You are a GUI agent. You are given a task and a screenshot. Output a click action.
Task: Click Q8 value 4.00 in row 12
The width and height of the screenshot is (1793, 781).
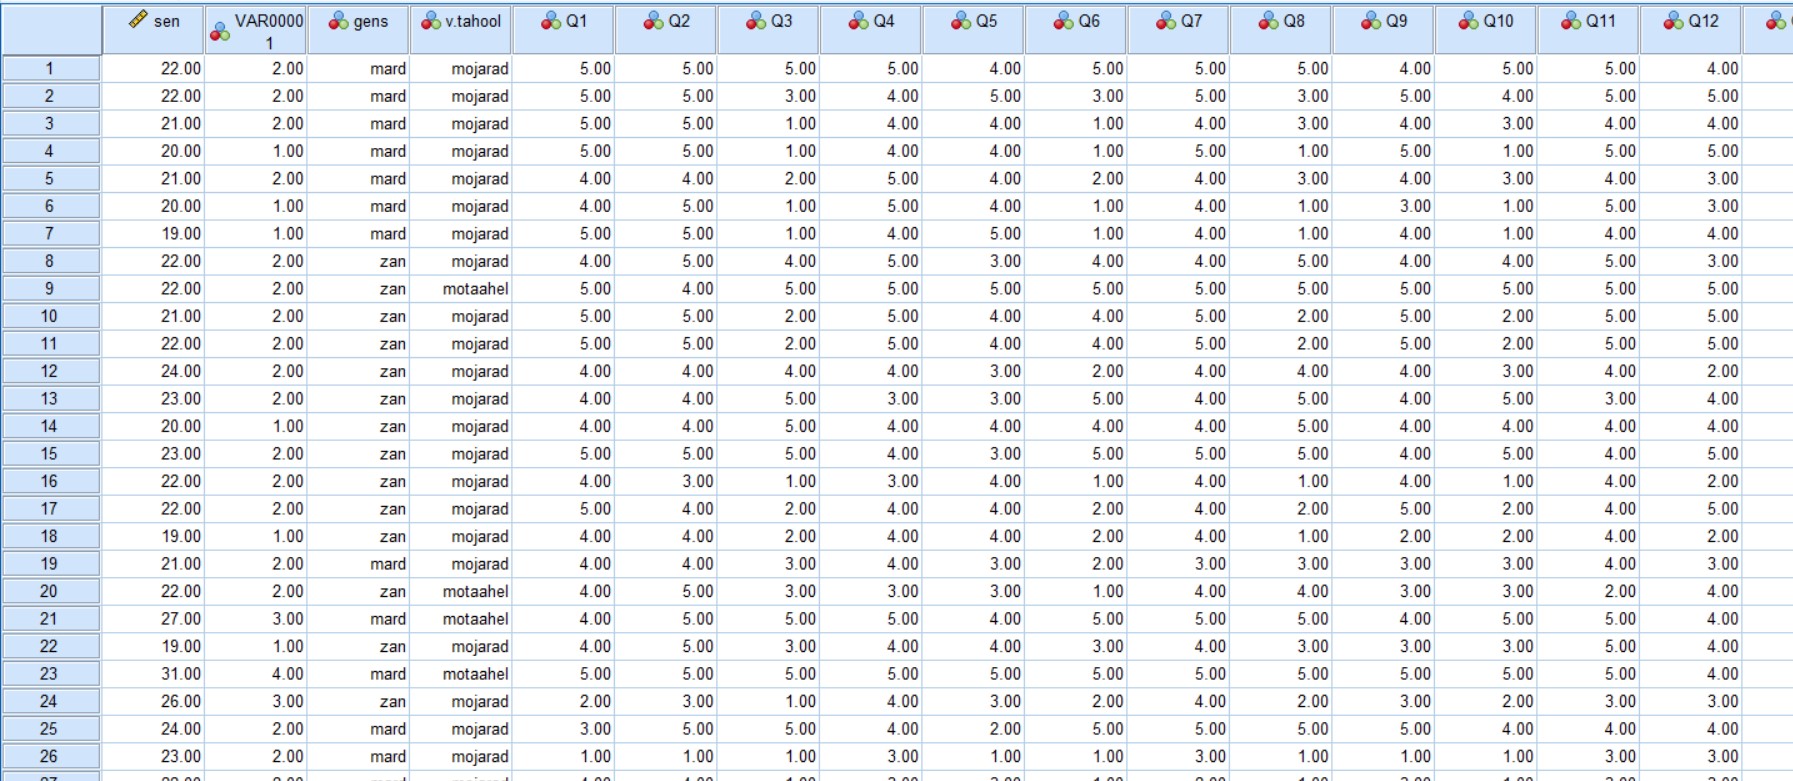pyautogui.click(x=1313, y=371)
